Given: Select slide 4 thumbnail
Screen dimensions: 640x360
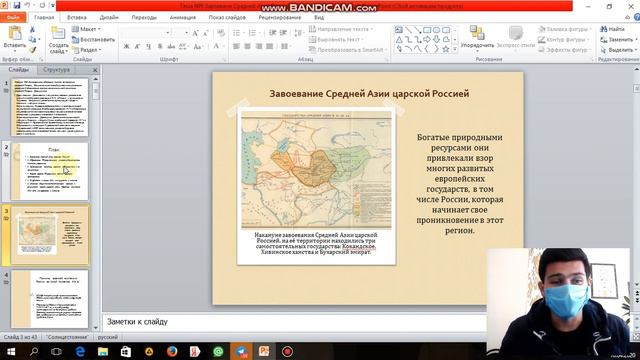Looking at the screenshot, I should click(50, 299).
